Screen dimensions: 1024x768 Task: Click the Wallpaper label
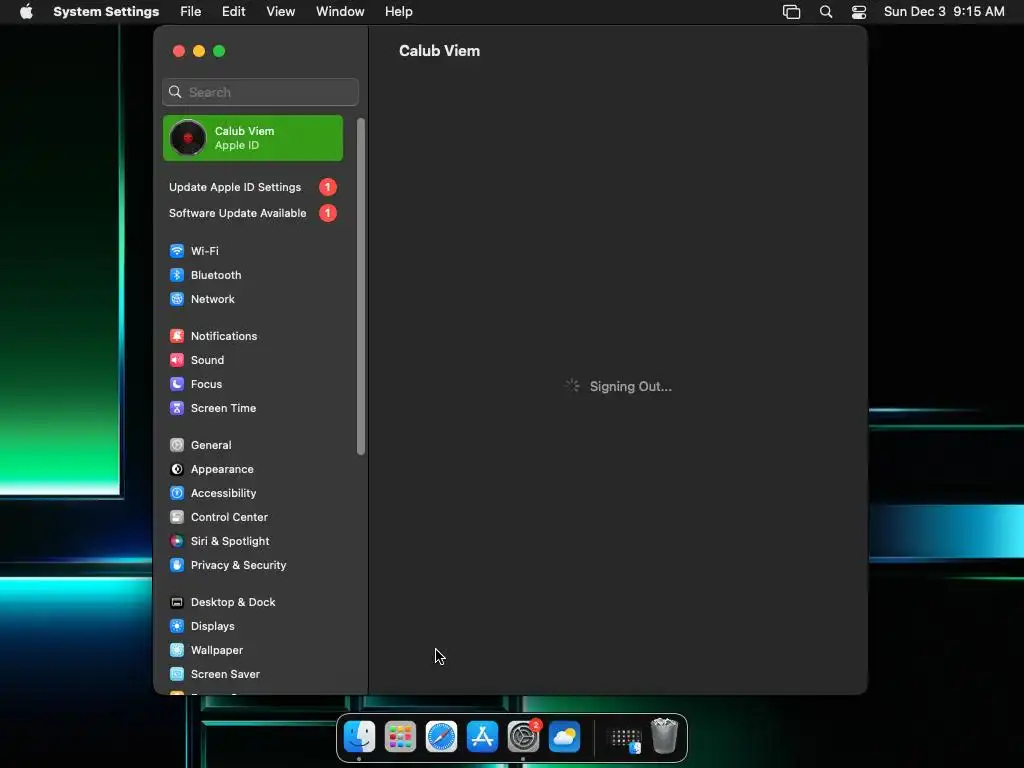pyautogui.click(x=217, y=650)
